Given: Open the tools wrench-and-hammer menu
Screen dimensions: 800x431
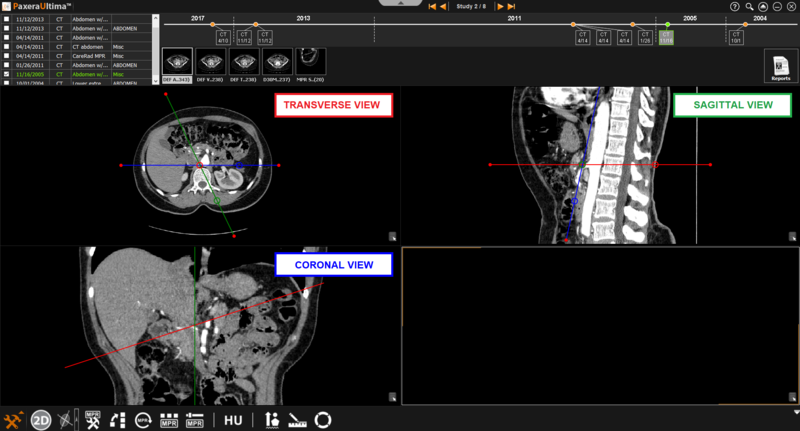Looking at the screenshot, I should tap(13, 419).
